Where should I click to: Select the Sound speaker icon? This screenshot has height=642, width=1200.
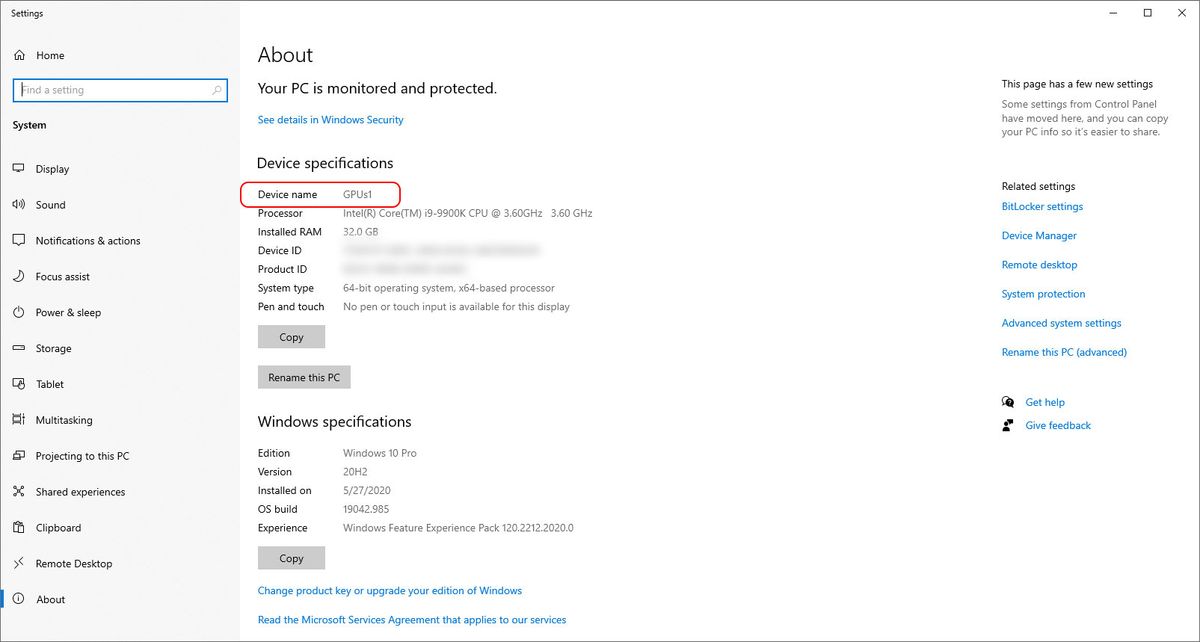pos(18,205)
